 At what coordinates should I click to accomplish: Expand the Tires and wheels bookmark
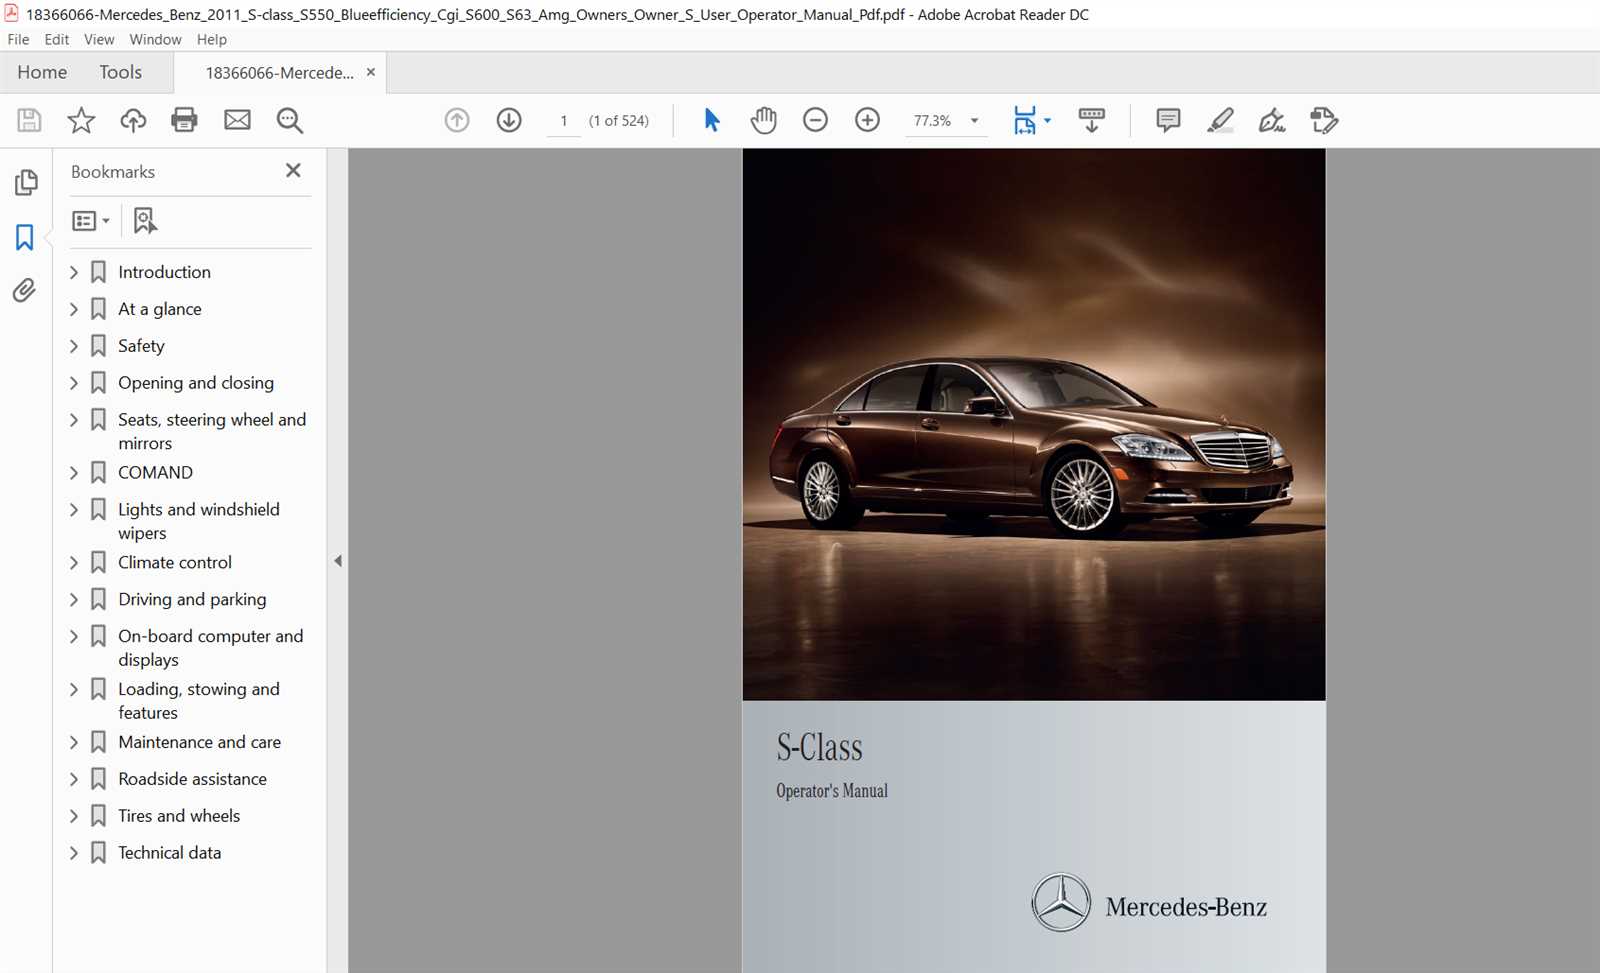[x=73, y=816]
